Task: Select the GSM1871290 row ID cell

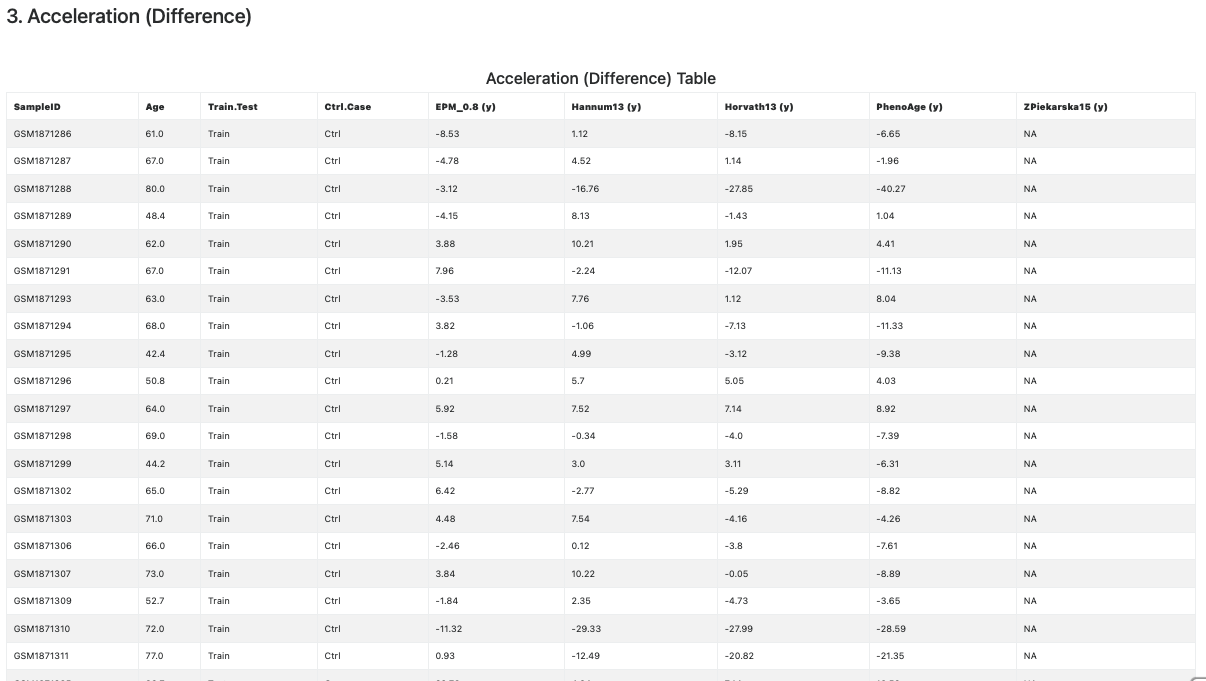Action: [x=42, y=244]
